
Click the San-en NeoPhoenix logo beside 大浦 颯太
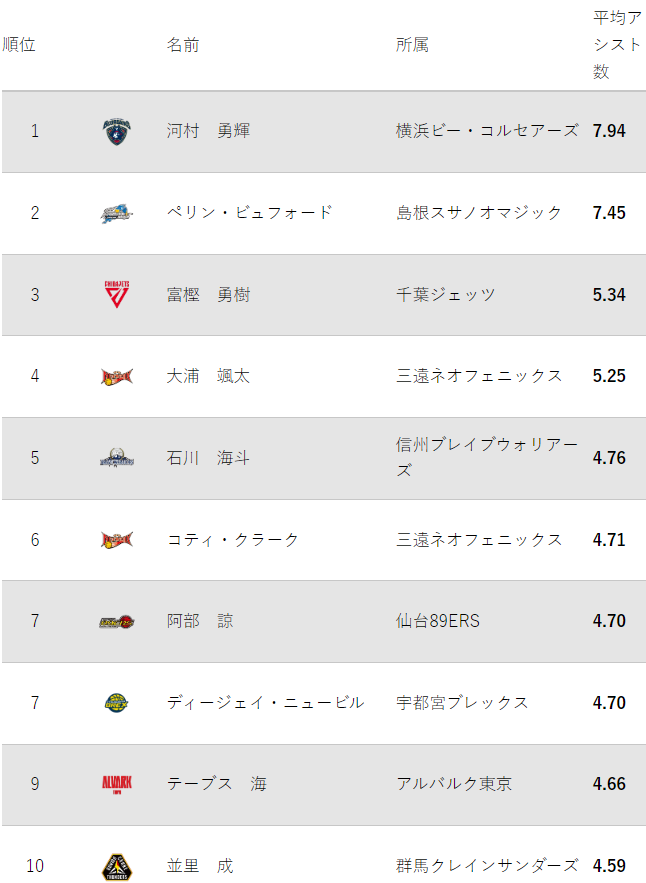coord(117,376)
